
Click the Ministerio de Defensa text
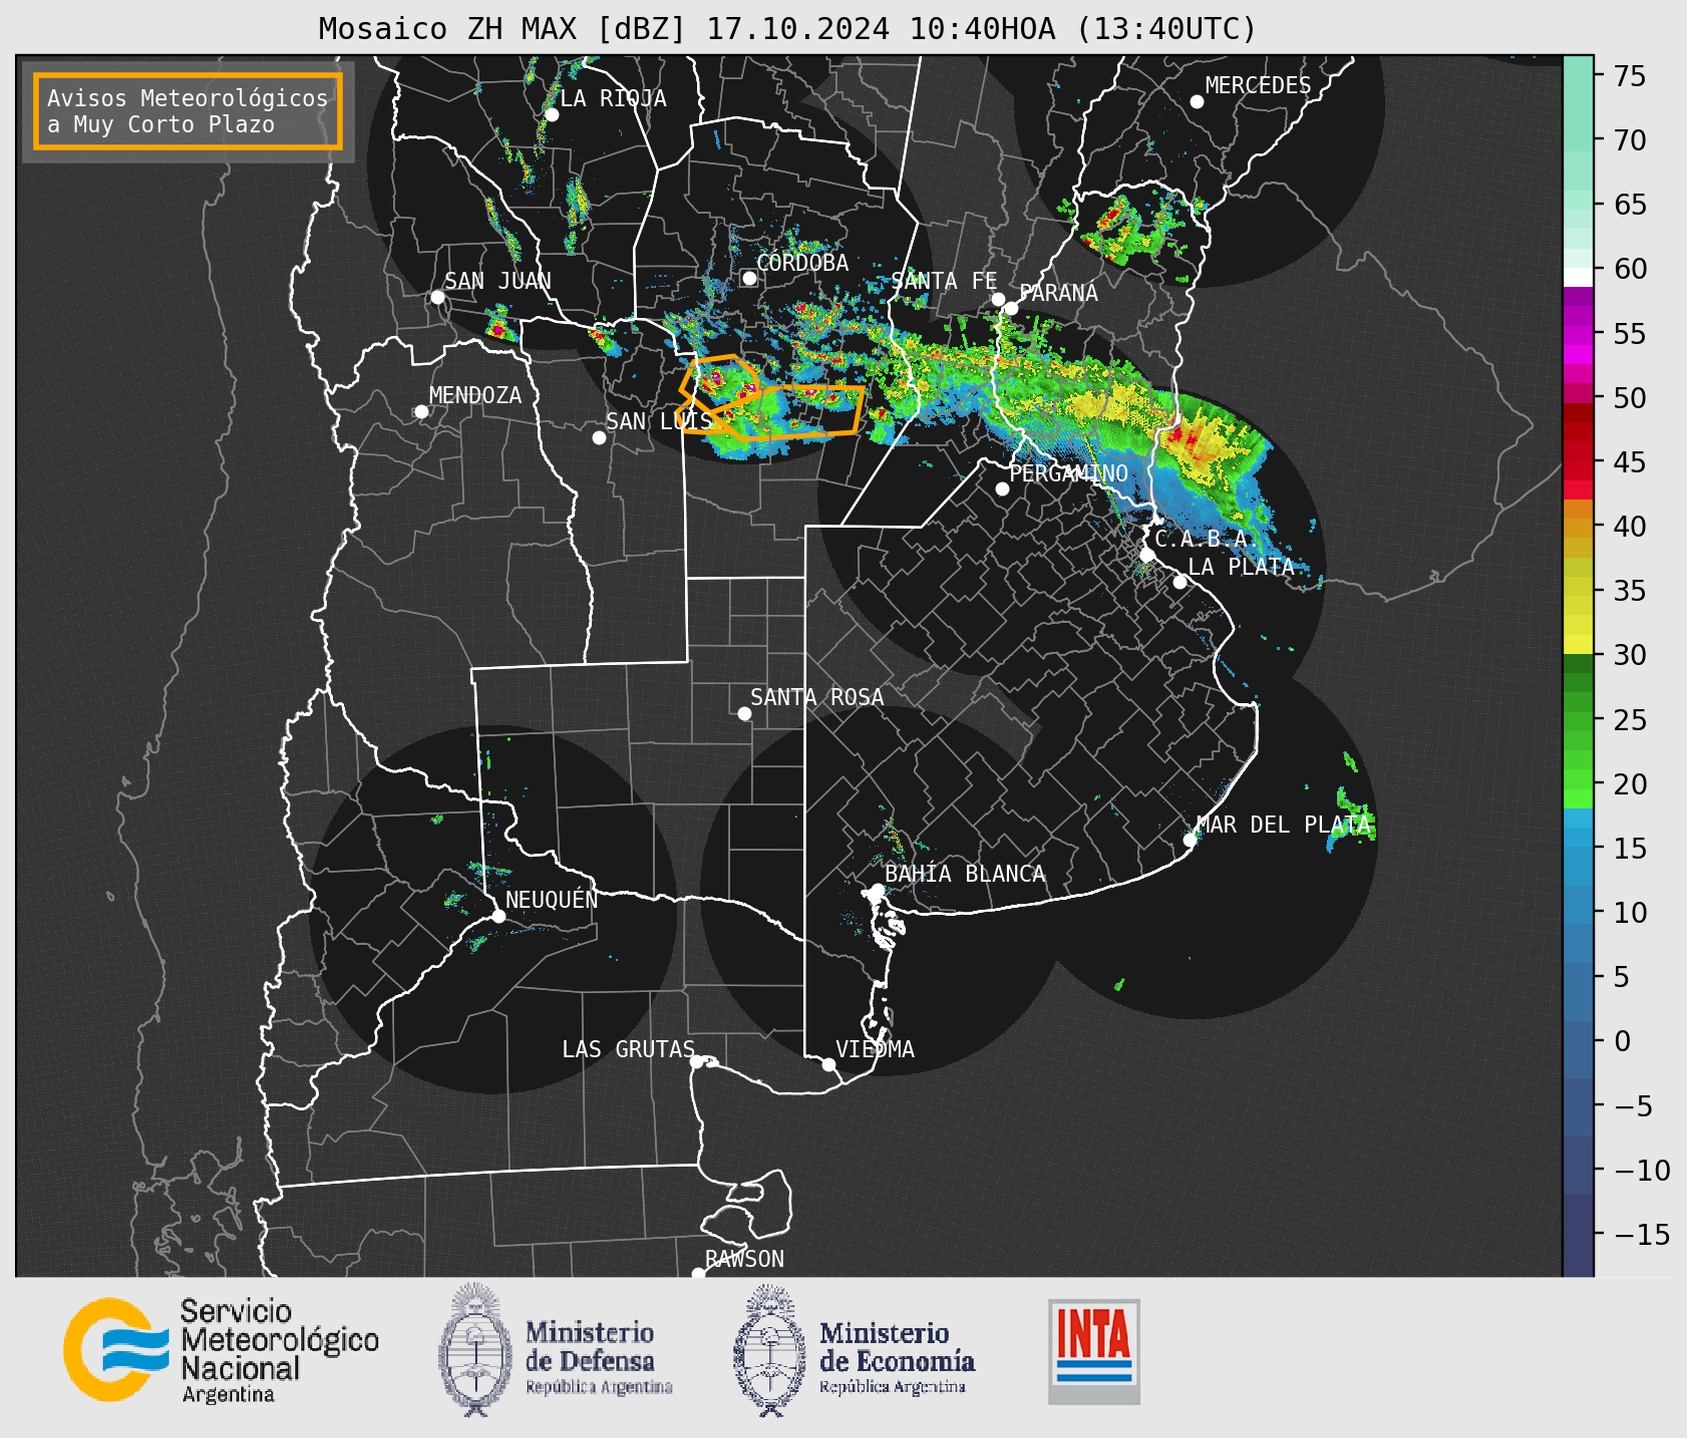598,1357
